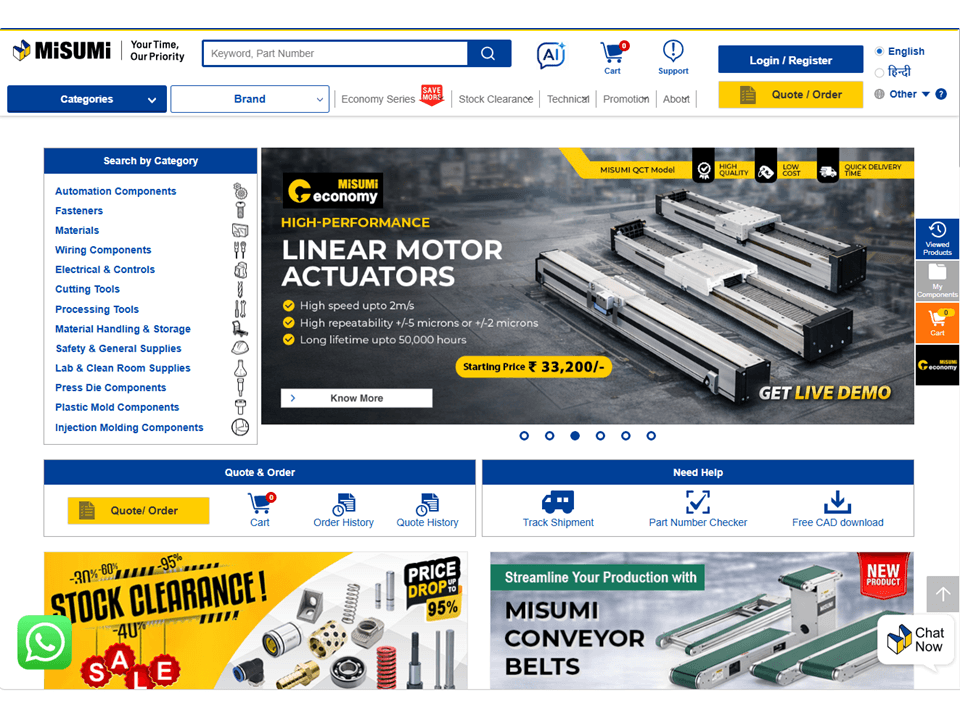Open the Support icon
Viewport: 960px width, 720px height.
point(673,58)
